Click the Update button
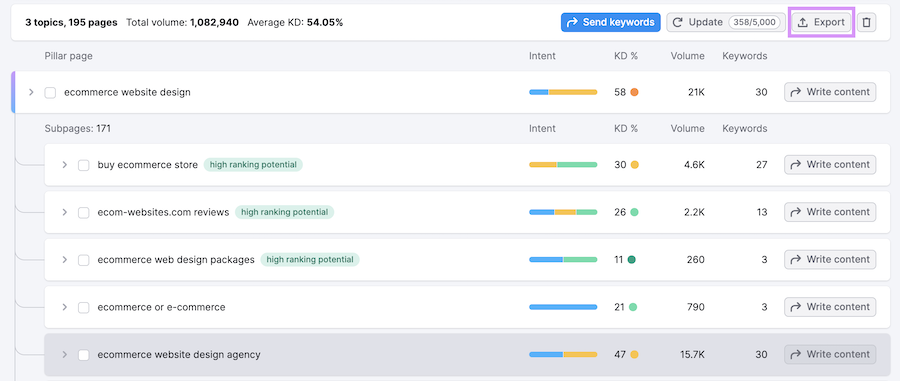The width and height of the screenshot is (900, 381). (726, 22)
